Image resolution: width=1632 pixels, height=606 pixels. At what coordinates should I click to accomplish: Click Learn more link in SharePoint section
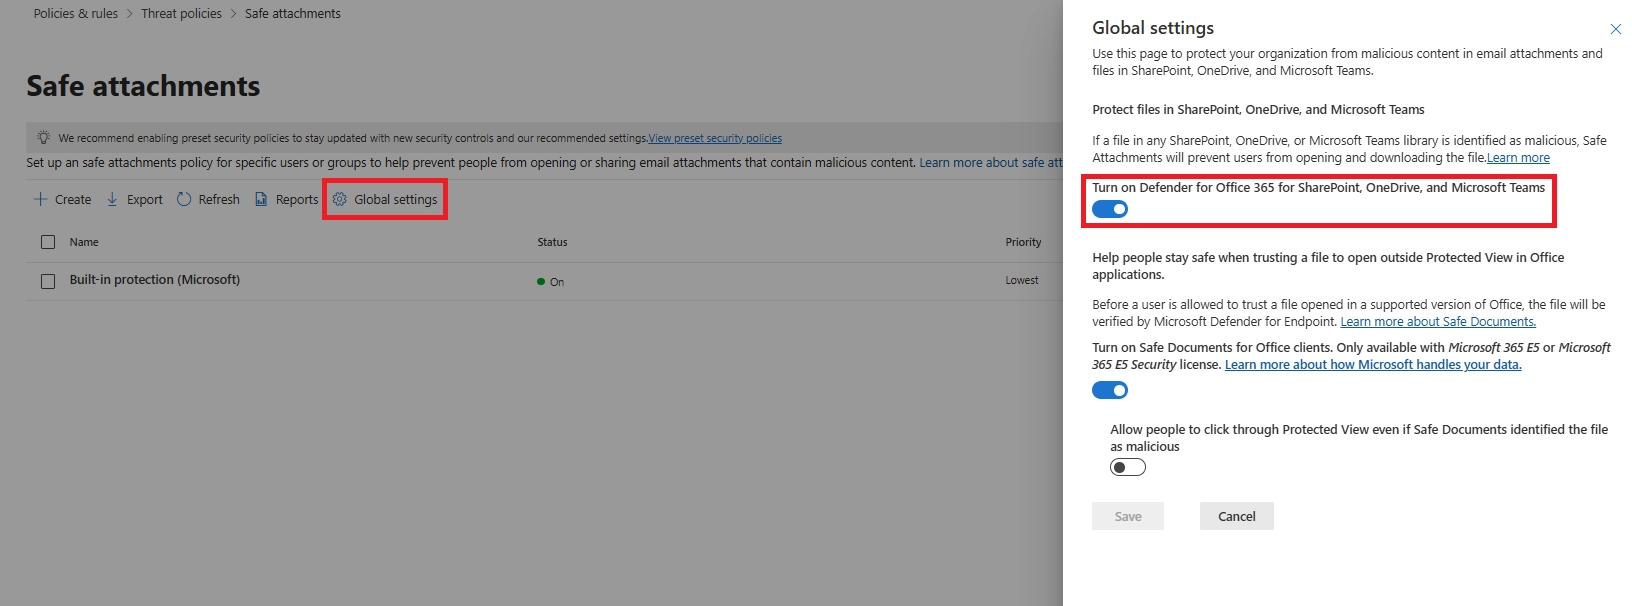[x=1518, y=157]
